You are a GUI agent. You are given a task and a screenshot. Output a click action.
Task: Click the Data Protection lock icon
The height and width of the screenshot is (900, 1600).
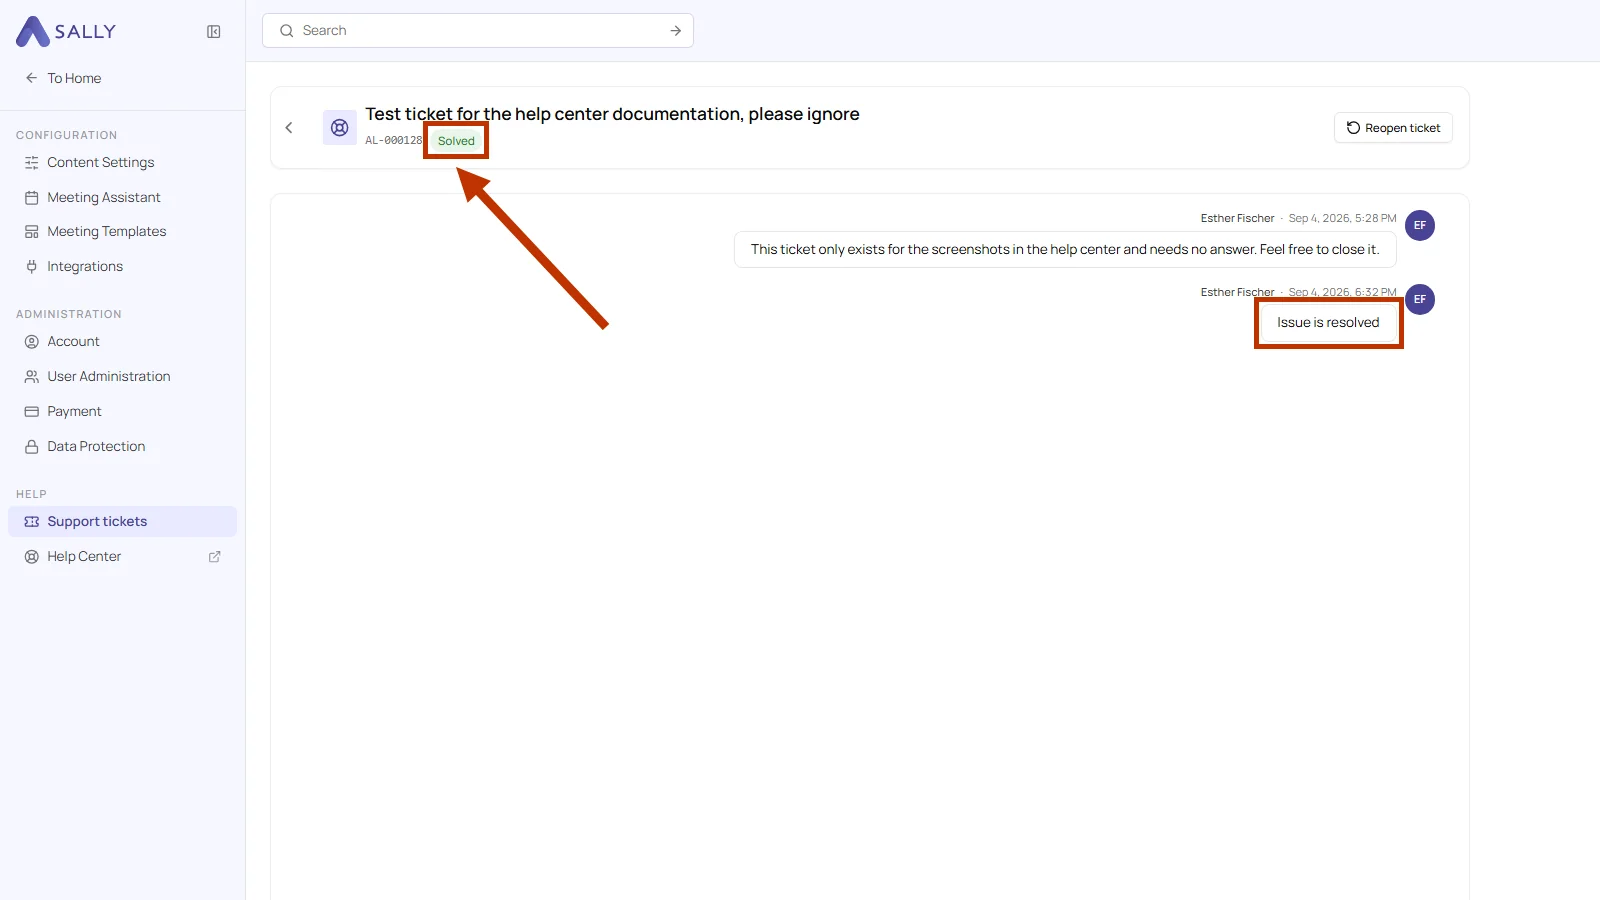(x=32, y=447)
